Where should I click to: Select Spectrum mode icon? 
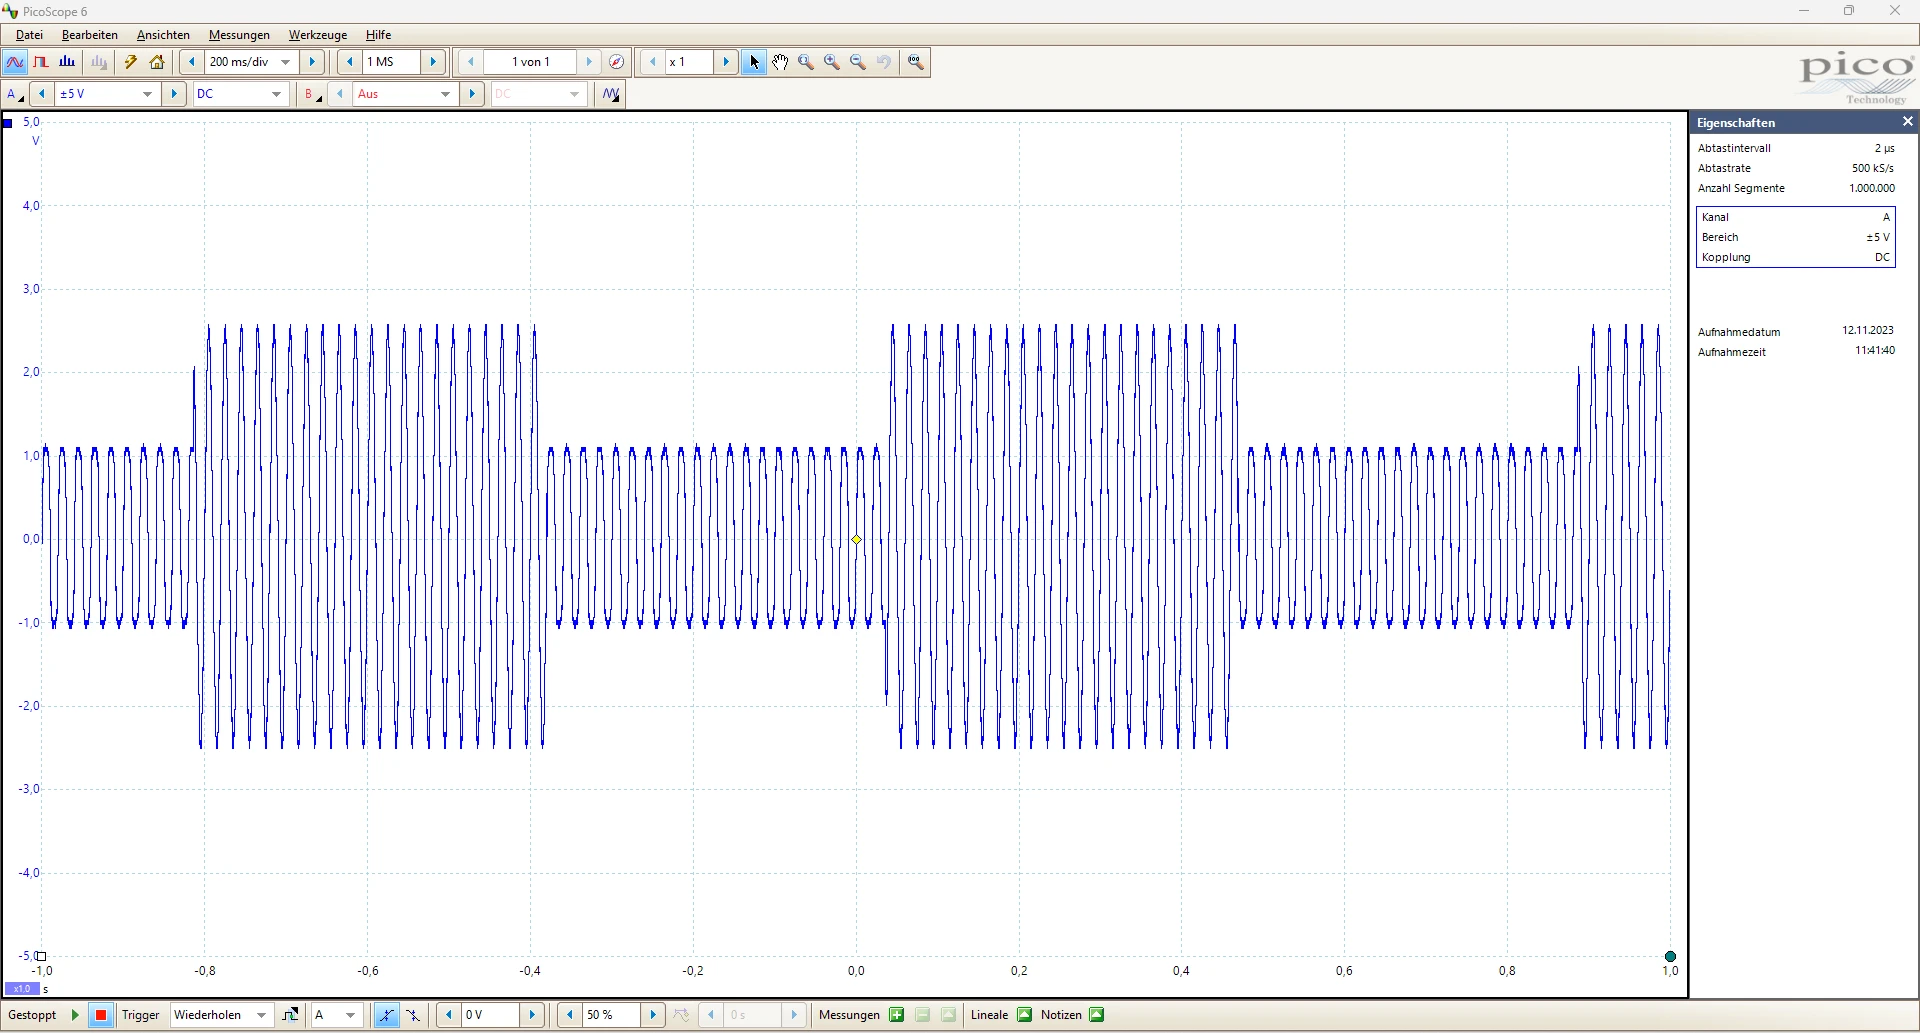click(x=67, y=62)
